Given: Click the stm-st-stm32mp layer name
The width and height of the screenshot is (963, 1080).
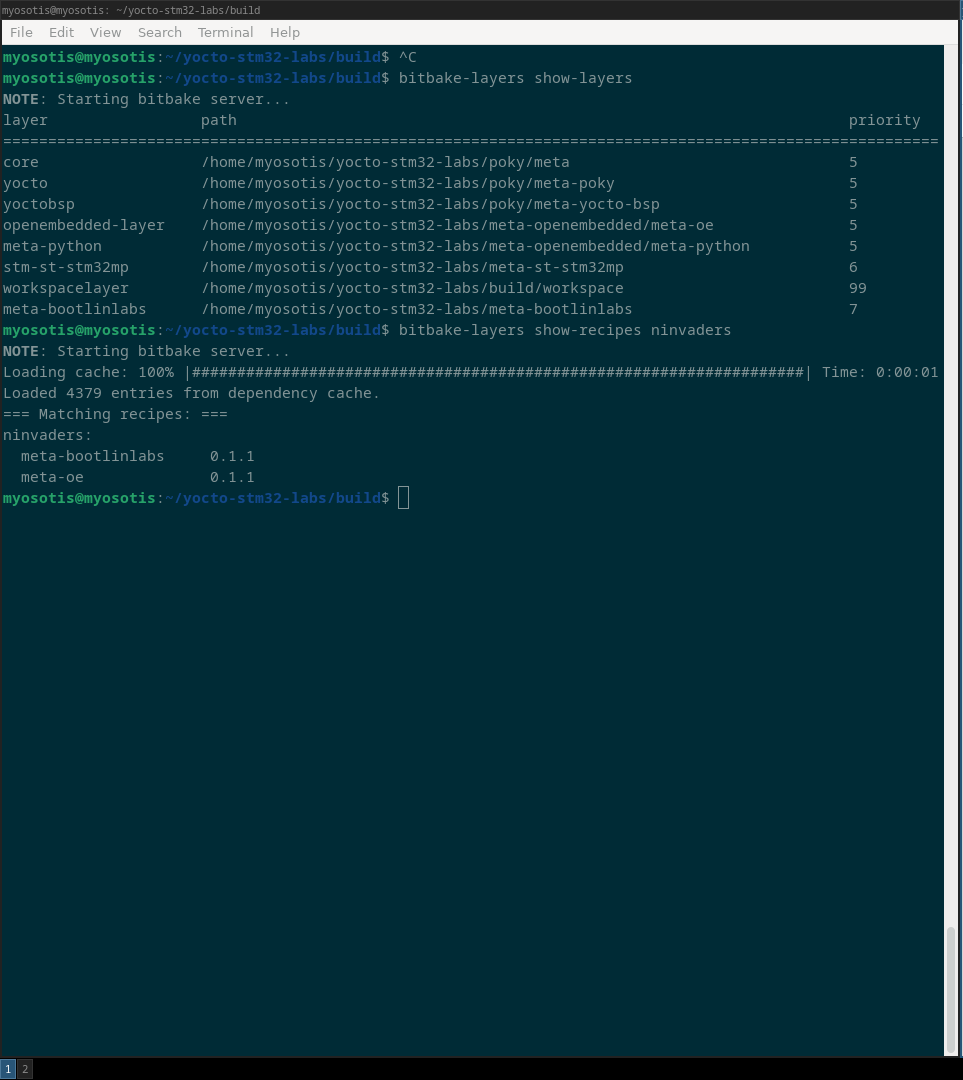Looking at the screenshot, I should [x=66, y=267].
